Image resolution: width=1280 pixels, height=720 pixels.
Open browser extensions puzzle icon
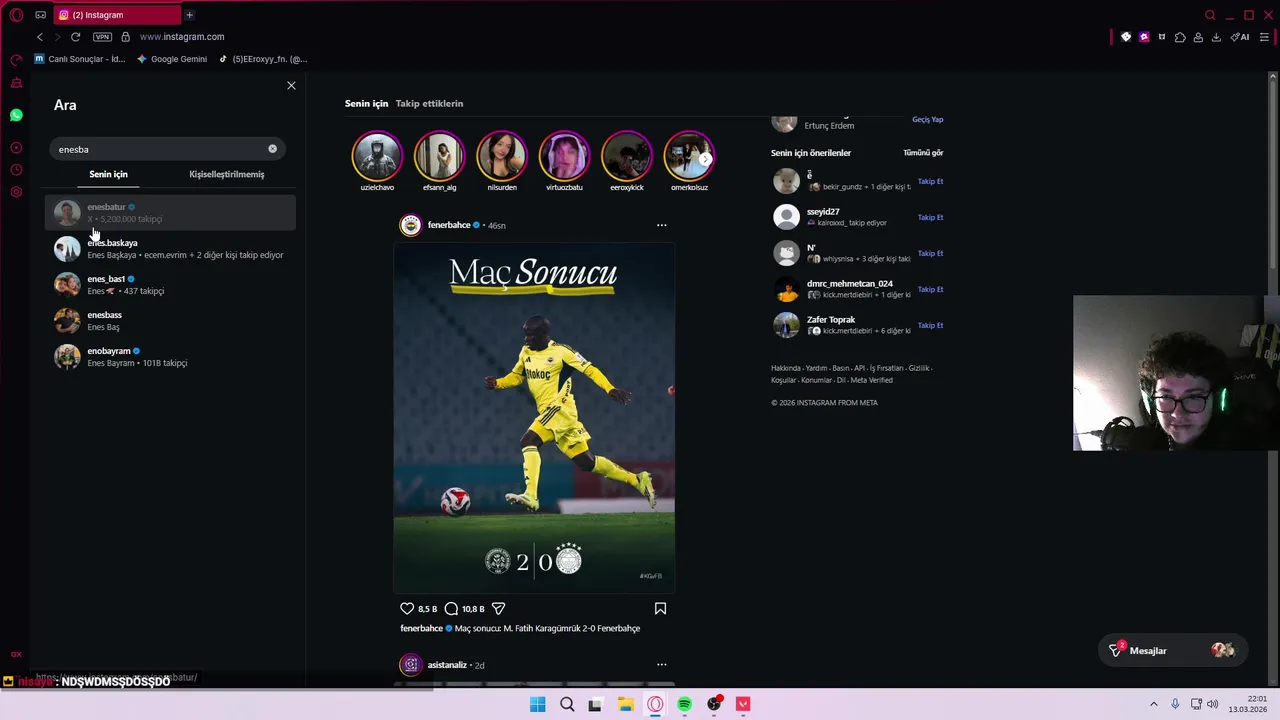click(x=1180, y=37)
